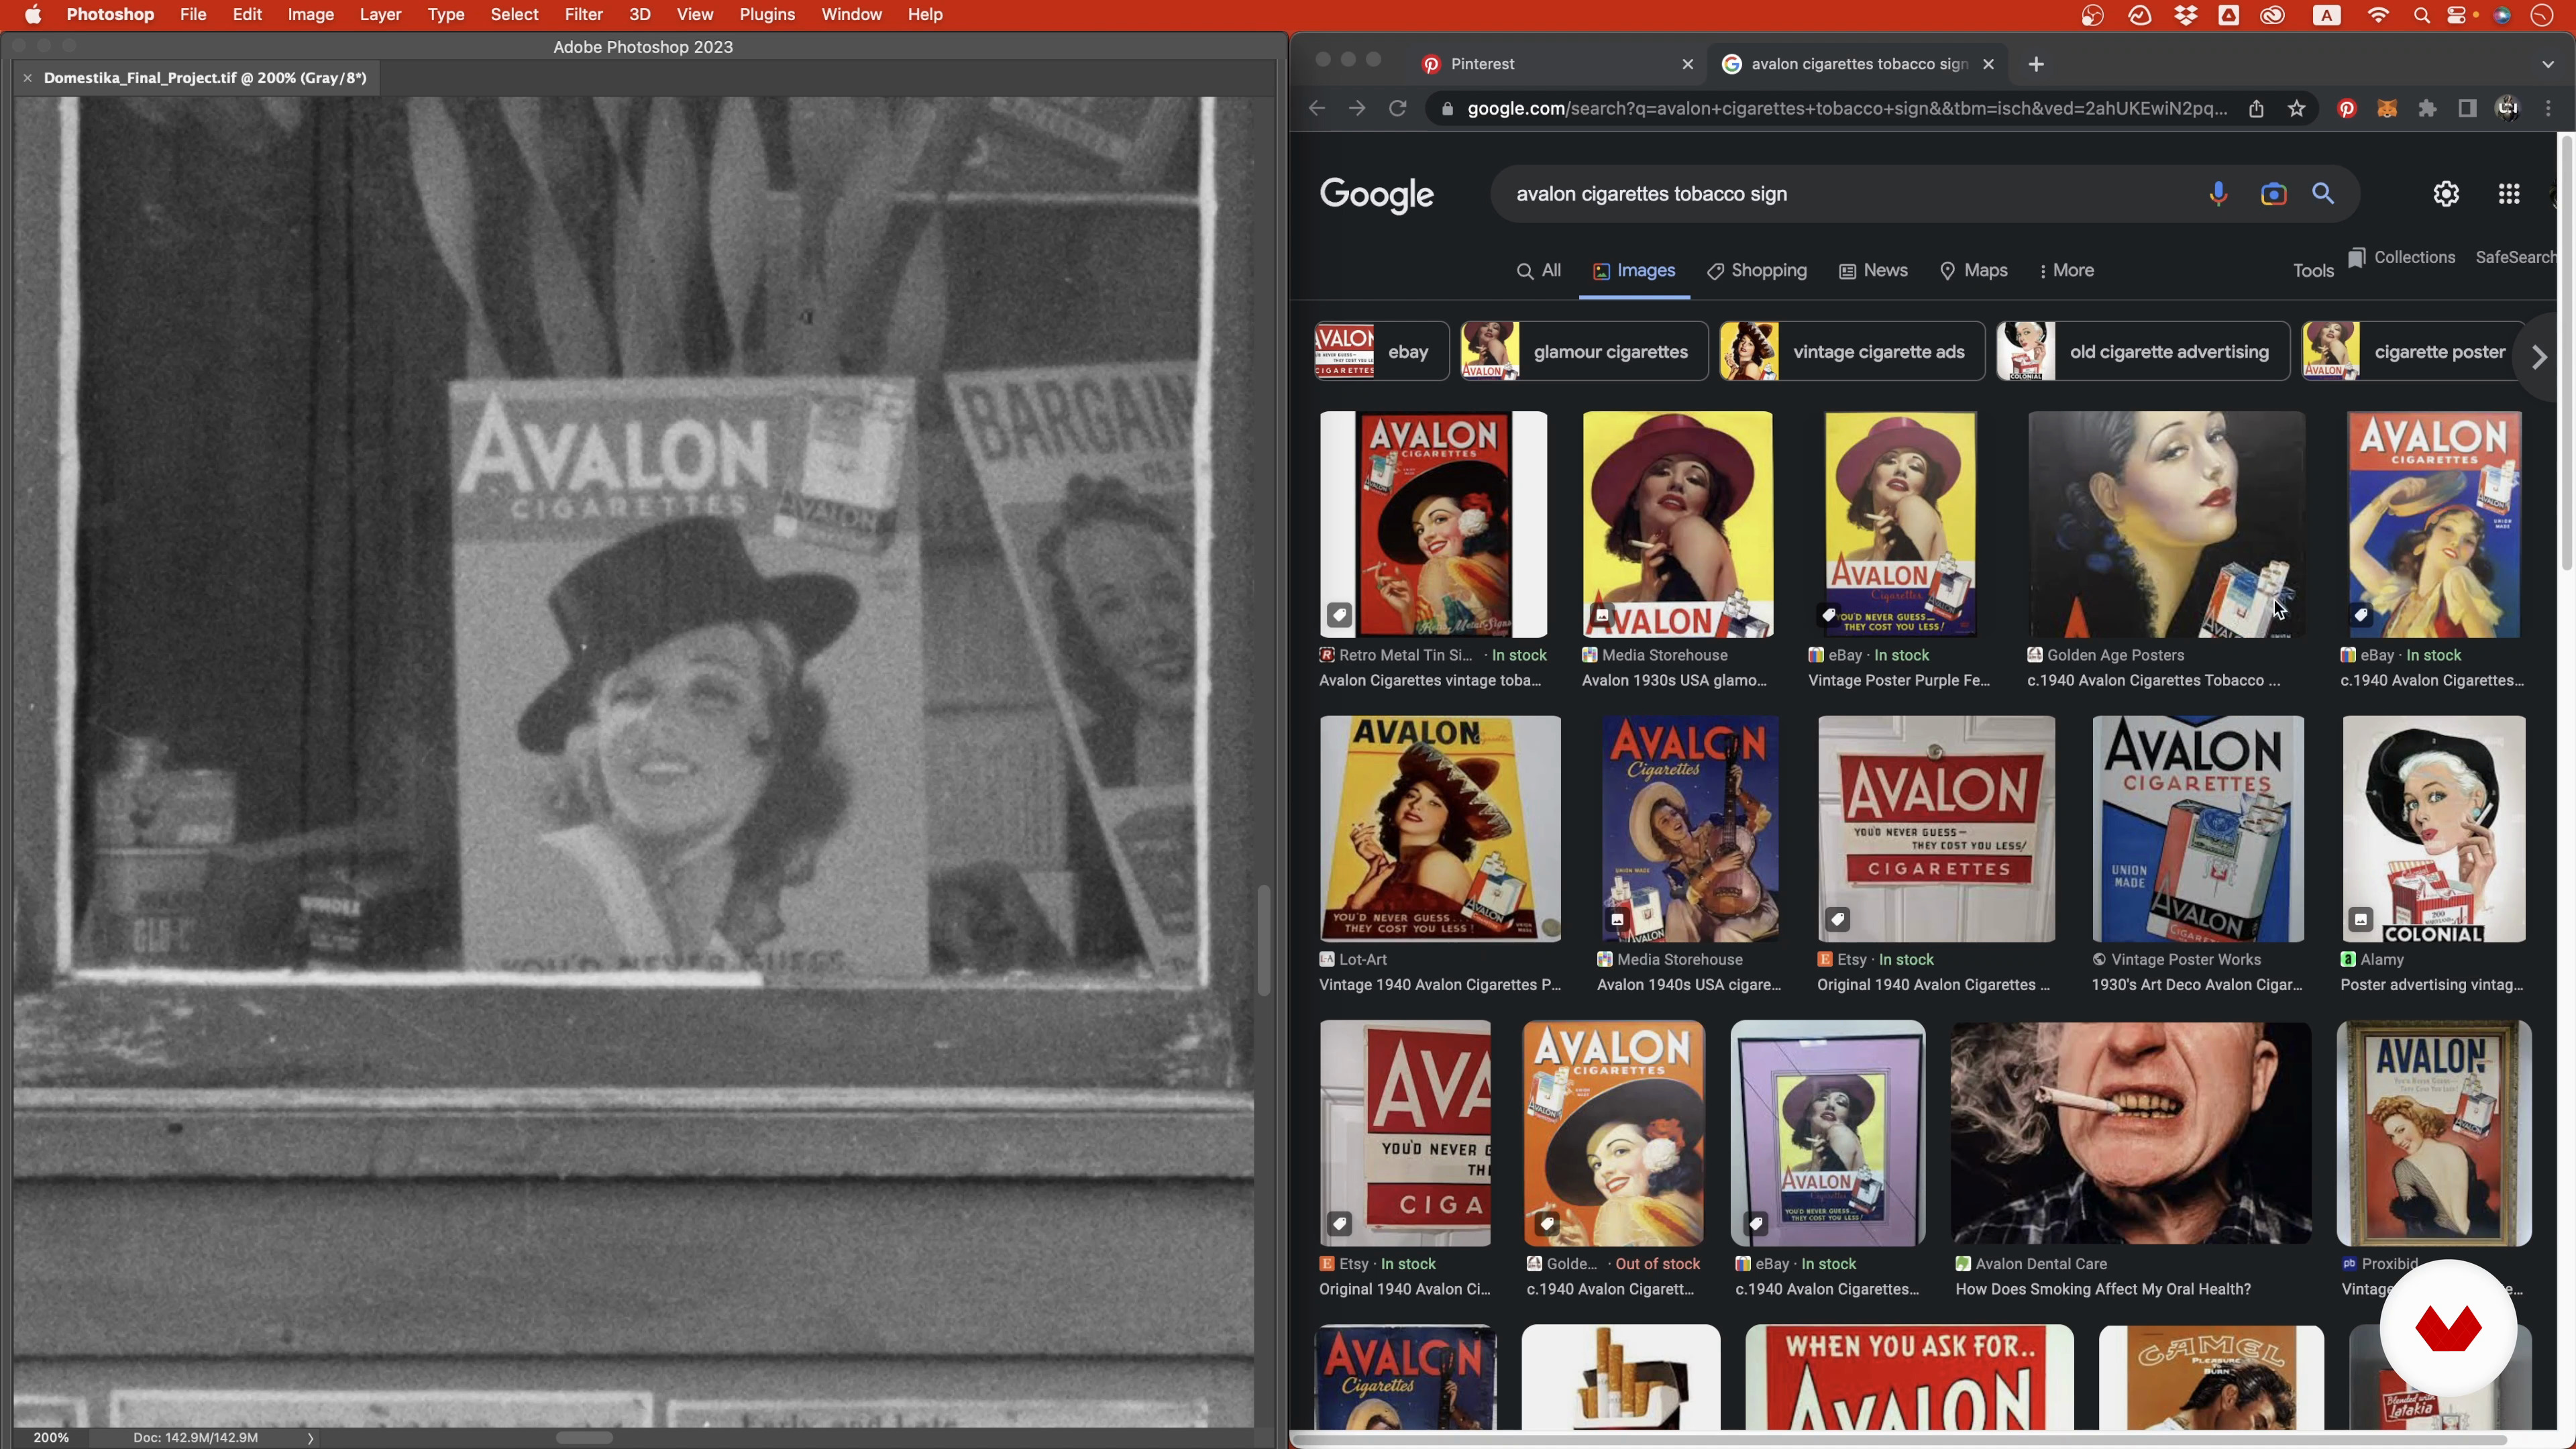Click the blue search magnifier icon
Screen dimensions: 2576x1449
click(2323, 194)
